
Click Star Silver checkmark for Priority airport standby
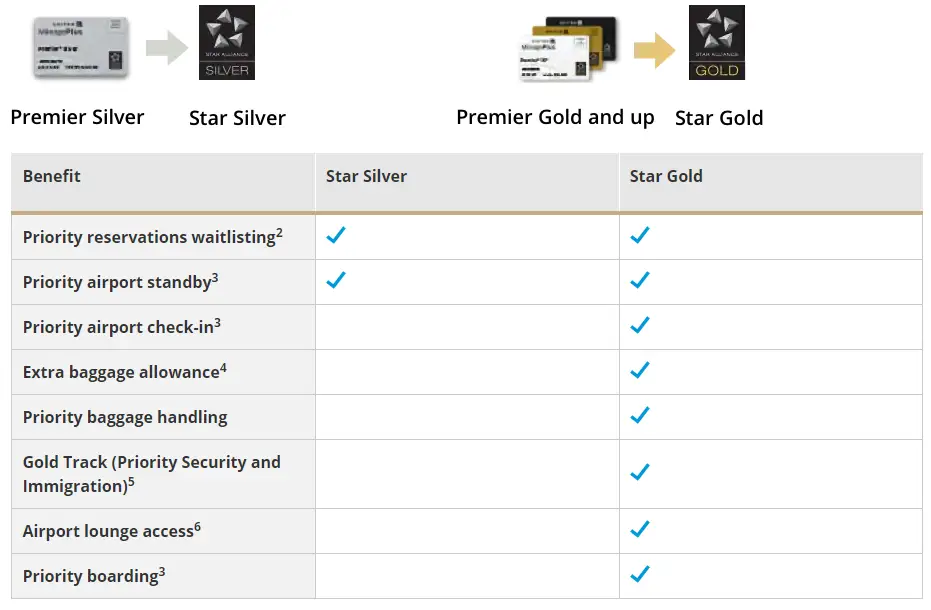click(x=336, y=281)
